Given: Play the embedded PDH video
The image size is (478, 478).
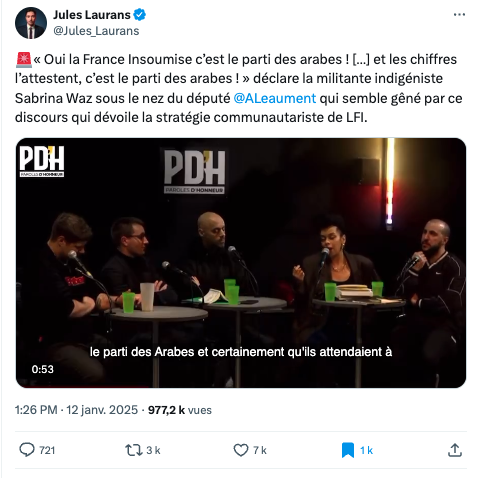Looking at the screenshot, I should click(x=241, y=263).
